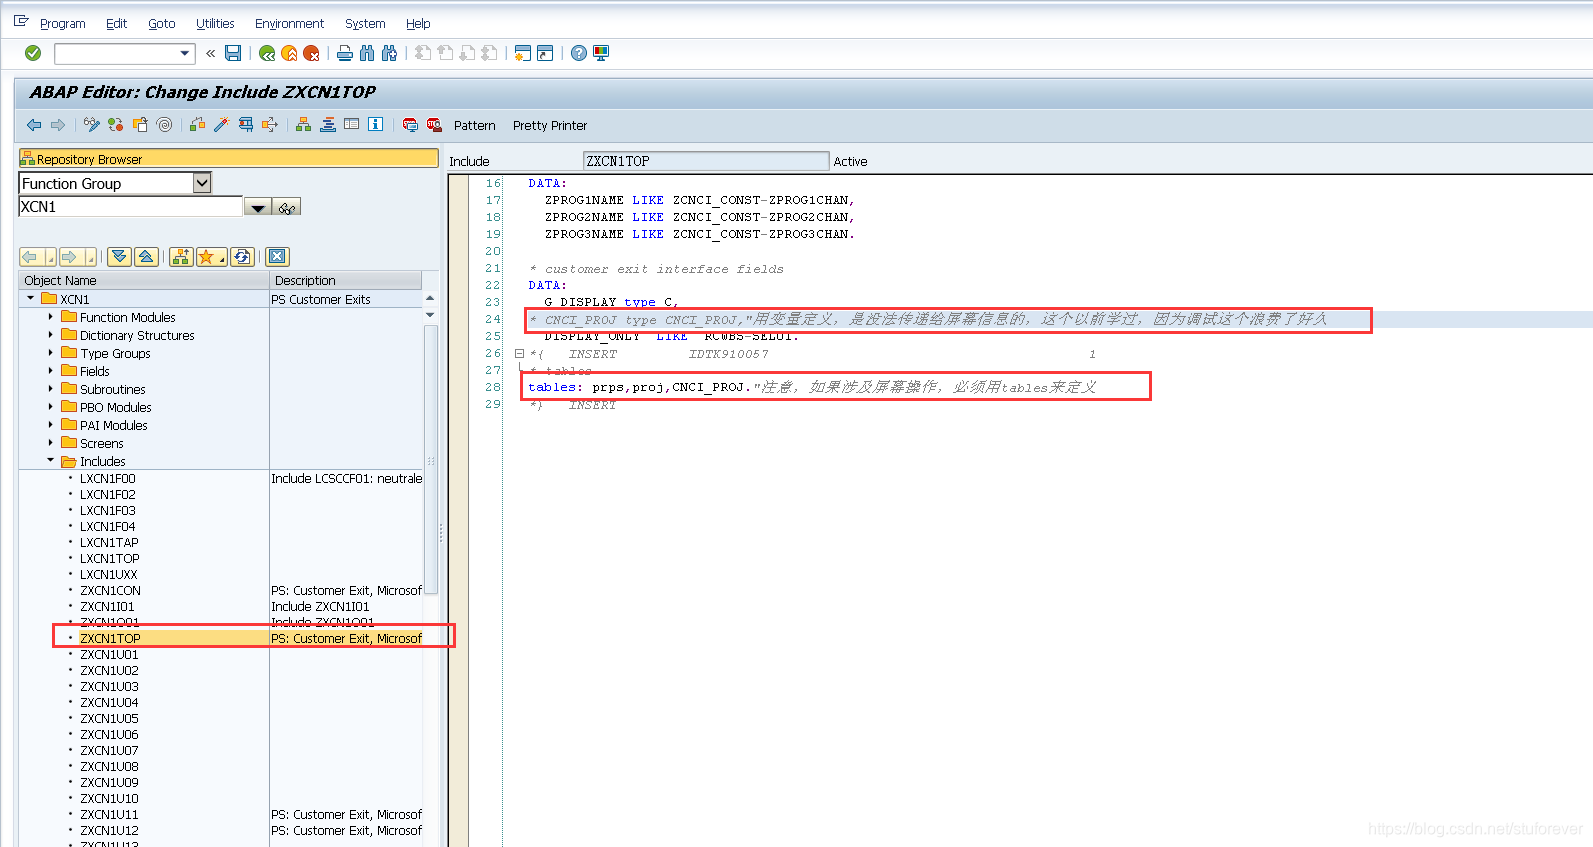Open the command field dropdown arrow
Screen dimensions: 1593x847
pos(185,53)
